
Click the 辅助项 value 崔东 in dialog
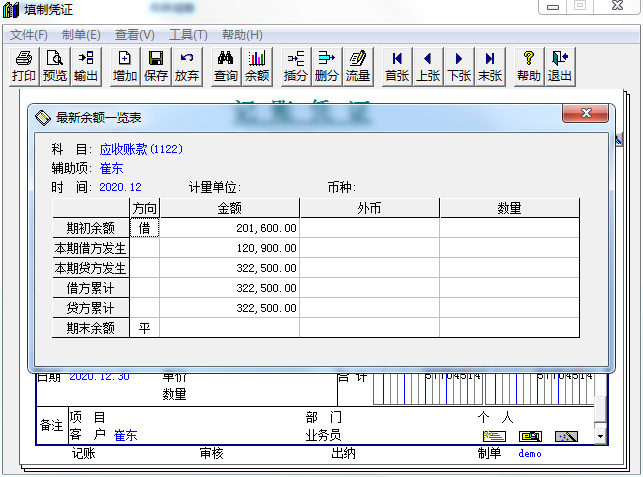(x=112, y=168)
